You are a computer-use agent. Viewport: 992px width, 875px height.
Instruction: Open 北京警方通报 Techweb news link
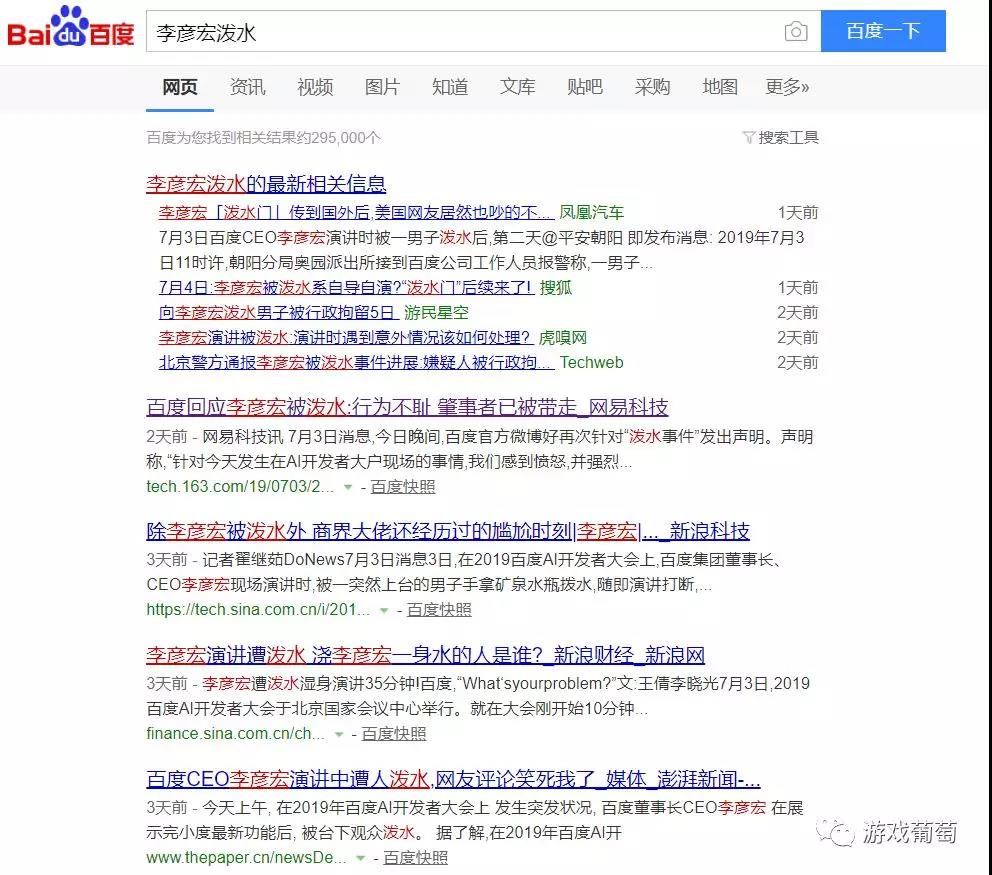coord(356,363)
